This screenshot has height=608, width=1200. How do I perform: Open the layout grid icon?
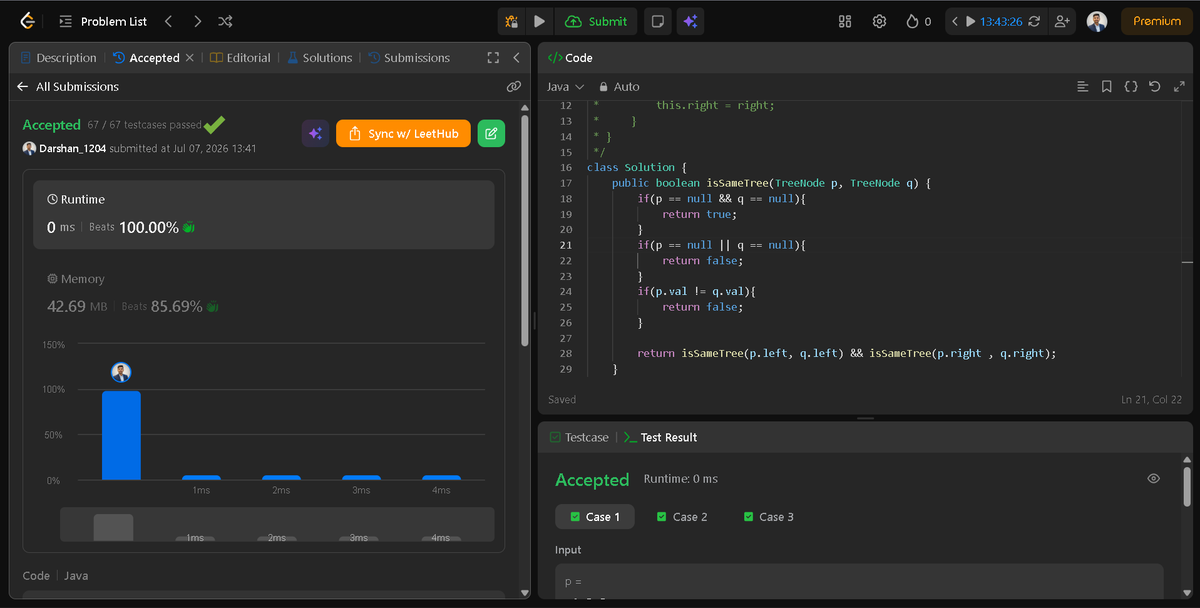(x=845, y=21)
